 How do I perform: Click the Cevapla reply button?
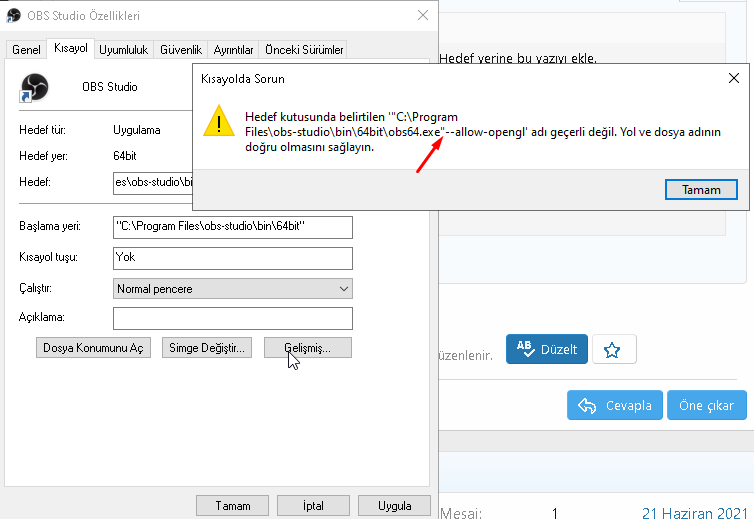click(x=615, y=405)
